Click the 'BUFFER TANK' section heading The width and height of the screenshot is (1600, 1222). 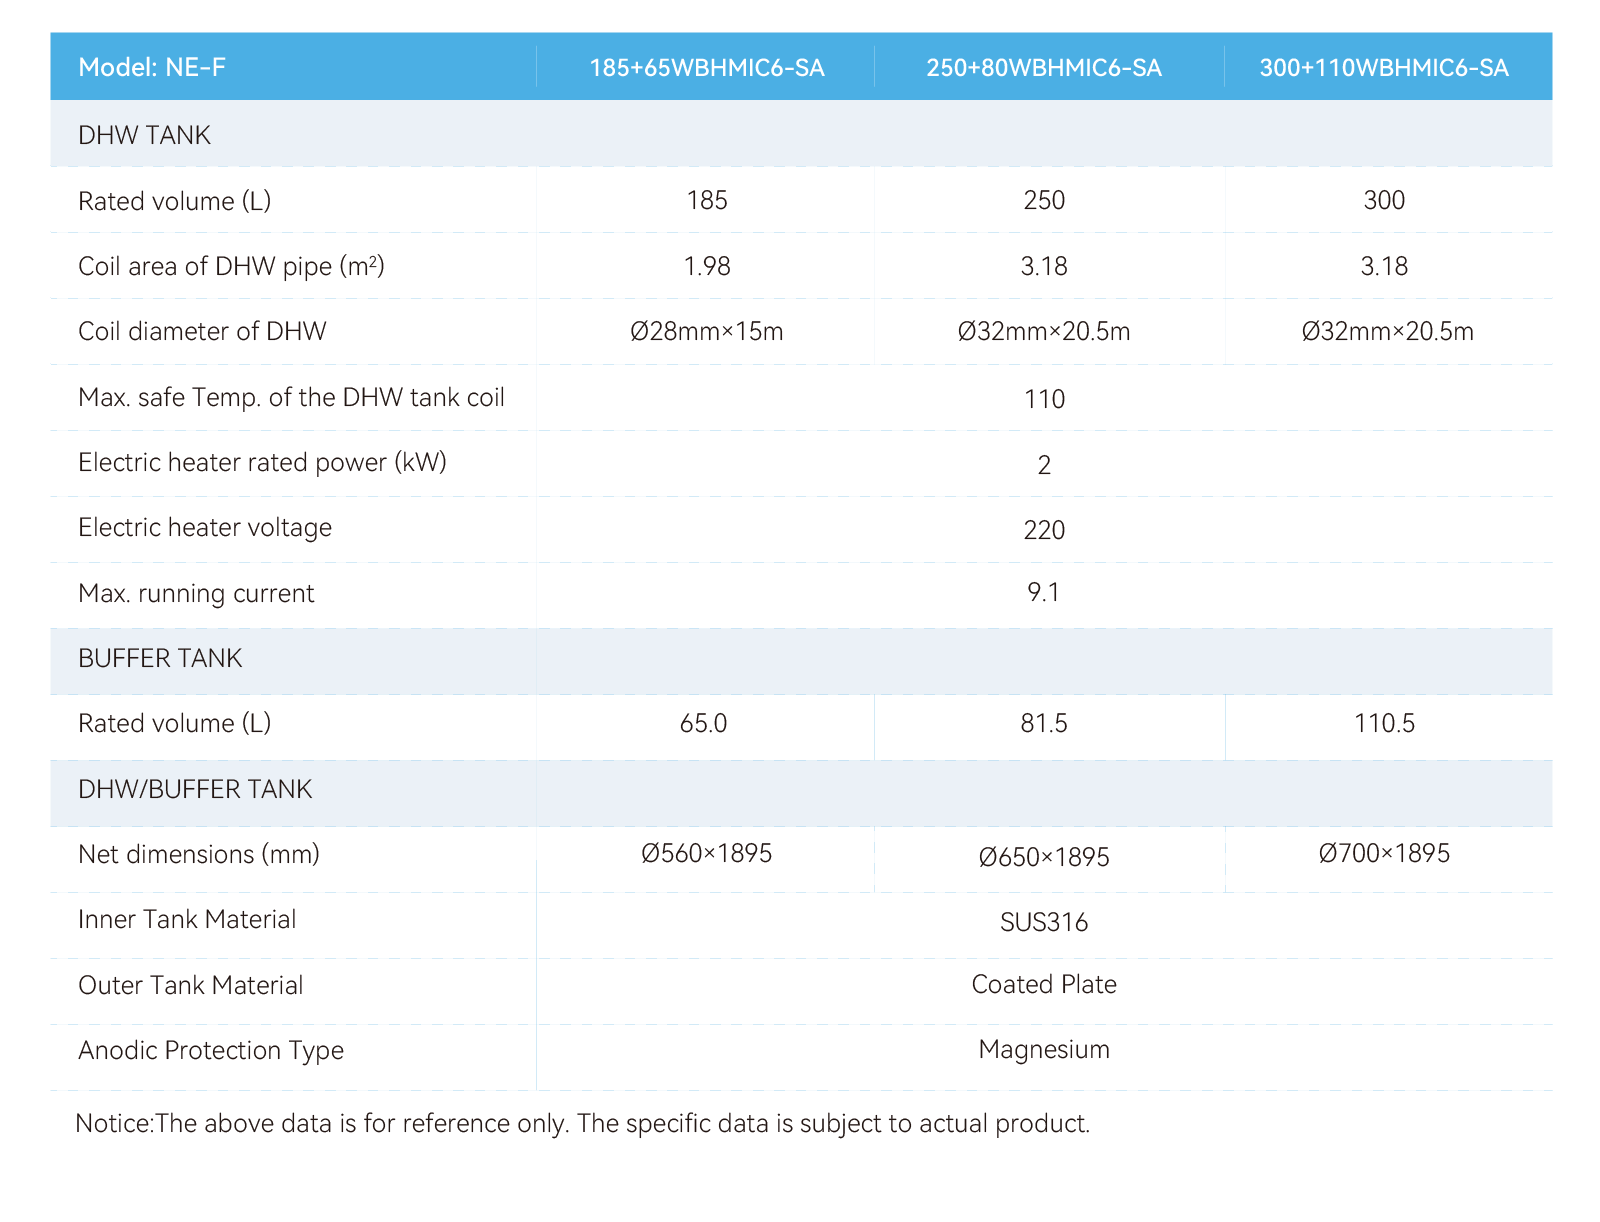tap(160, 658)
